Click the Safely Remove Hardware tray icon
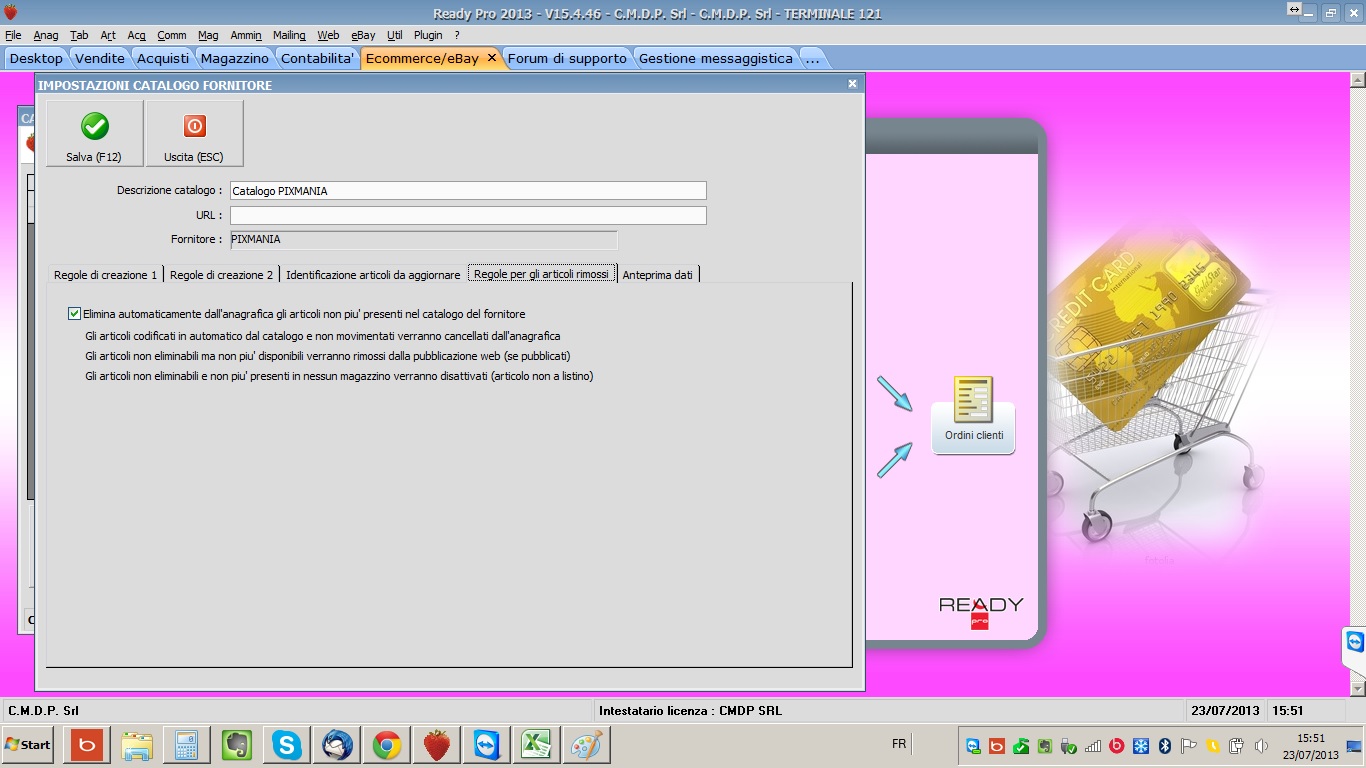The height and width of the screenshot is (768, 1366). coord(1068,746)
